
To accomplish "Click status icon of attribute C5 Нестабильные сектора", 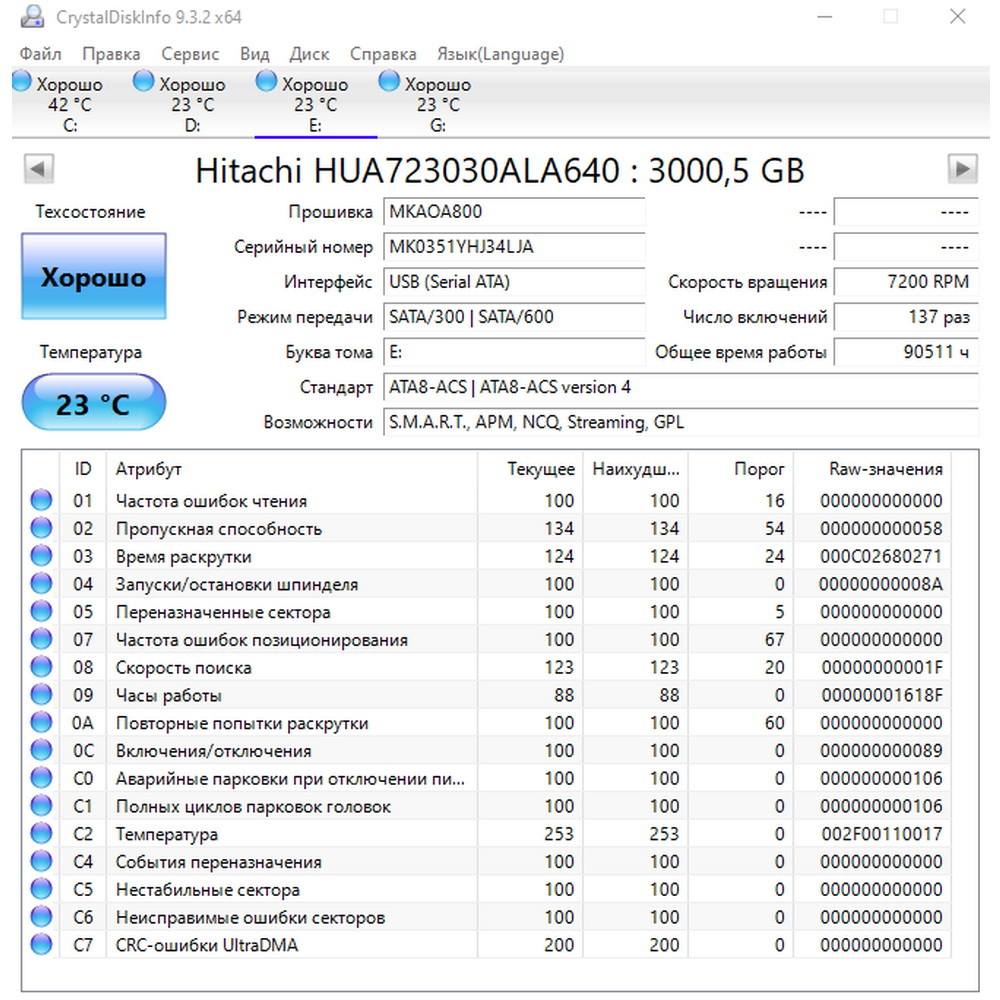I will (41, 889).
